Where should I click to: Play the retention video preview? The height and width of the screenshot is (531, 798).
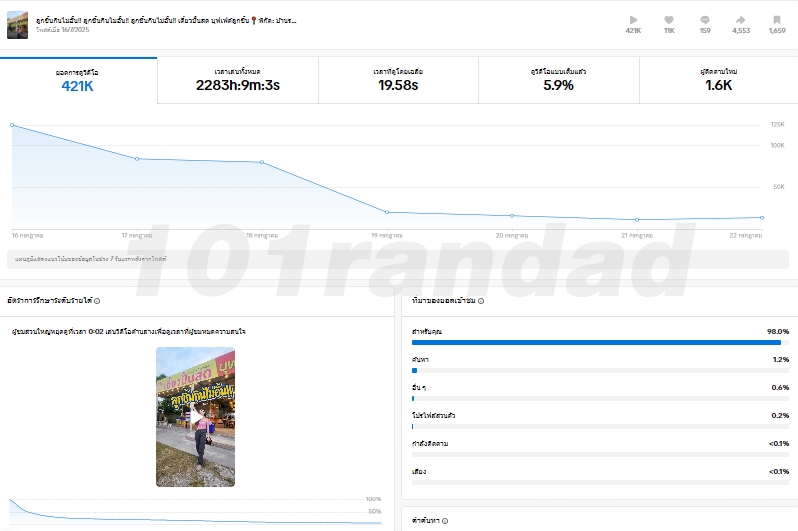coord(195,417)
